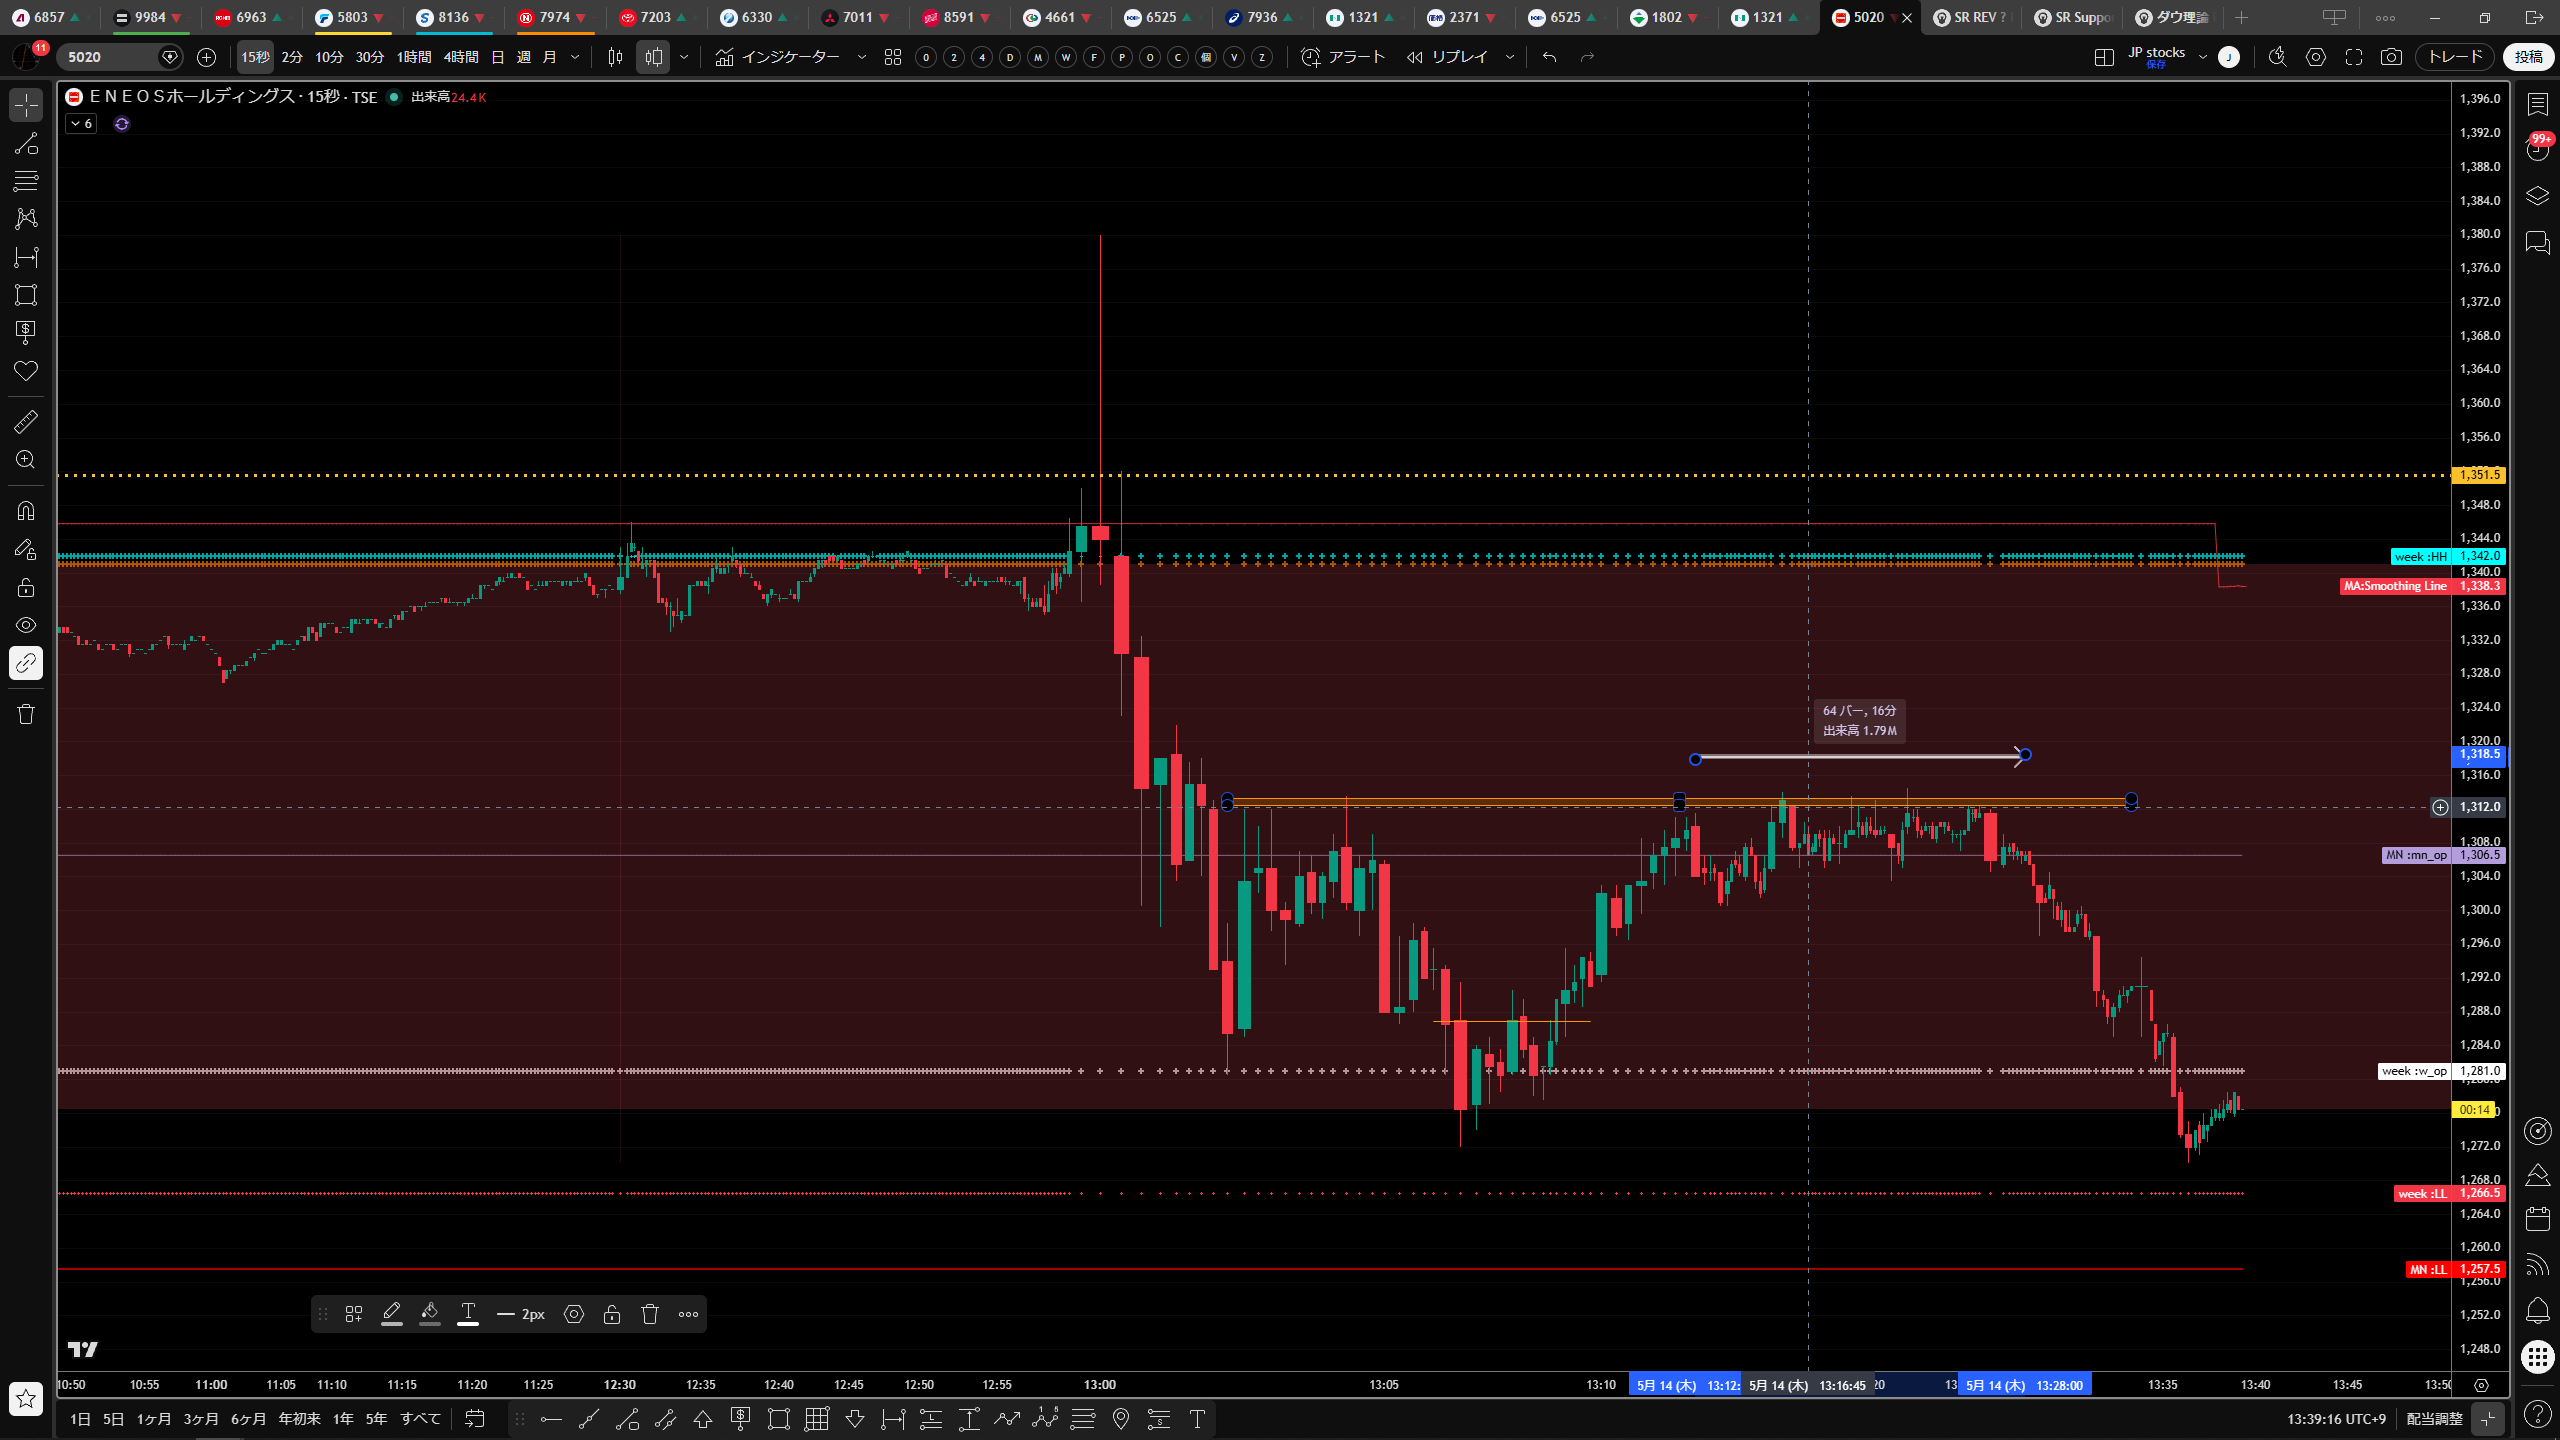Open the object tree layers icon
Screen dimensions: 2560x1440
click(2537, 196)
